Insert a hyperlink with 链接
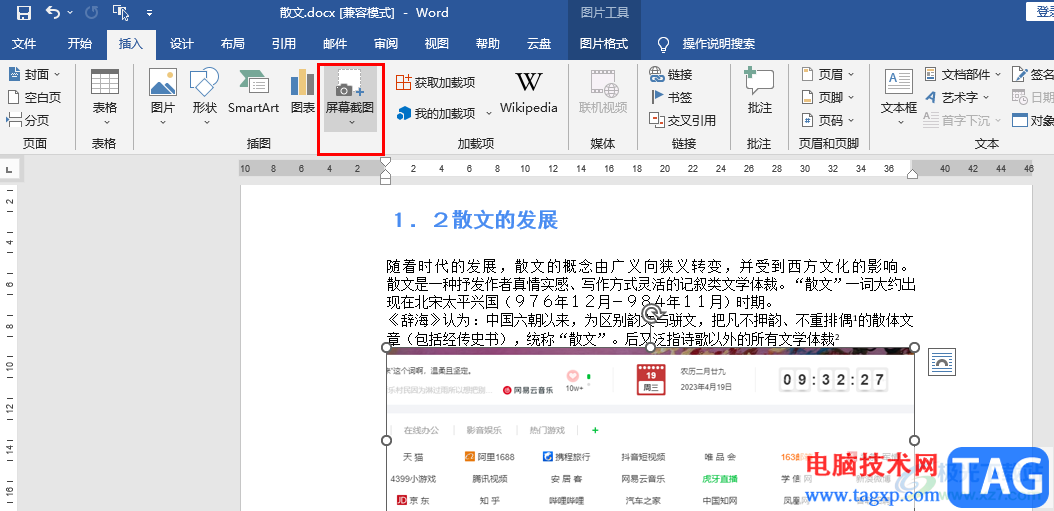This screenshot has height=511, width=1054. [671, 75]
